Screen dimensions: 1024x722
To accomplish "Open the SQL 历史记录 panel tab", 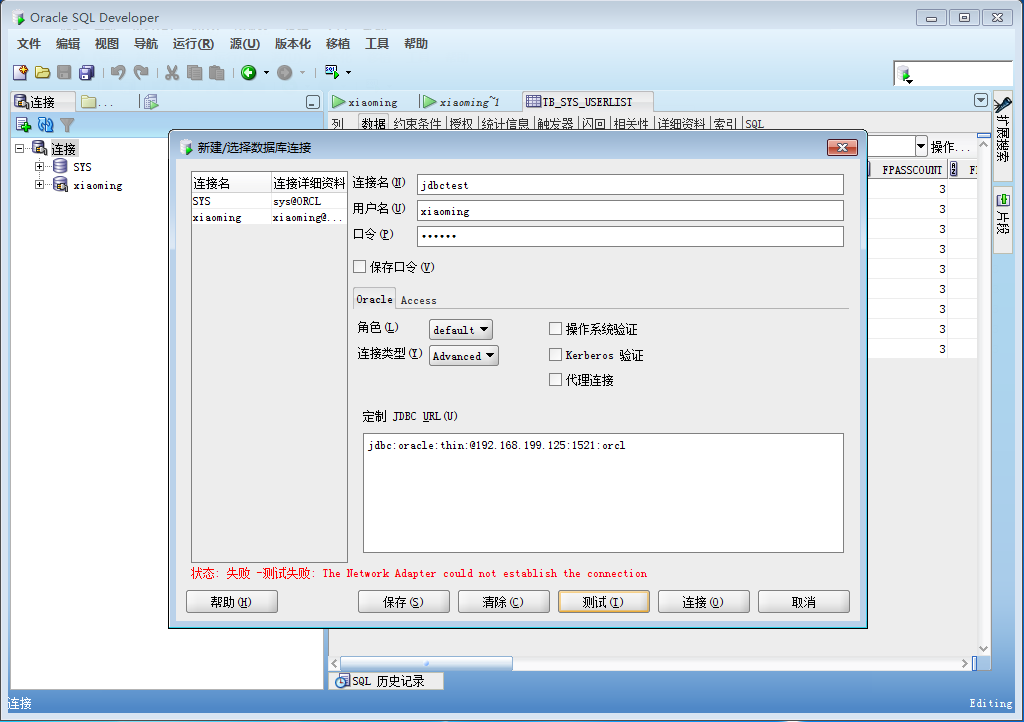I will click(387, 681).
